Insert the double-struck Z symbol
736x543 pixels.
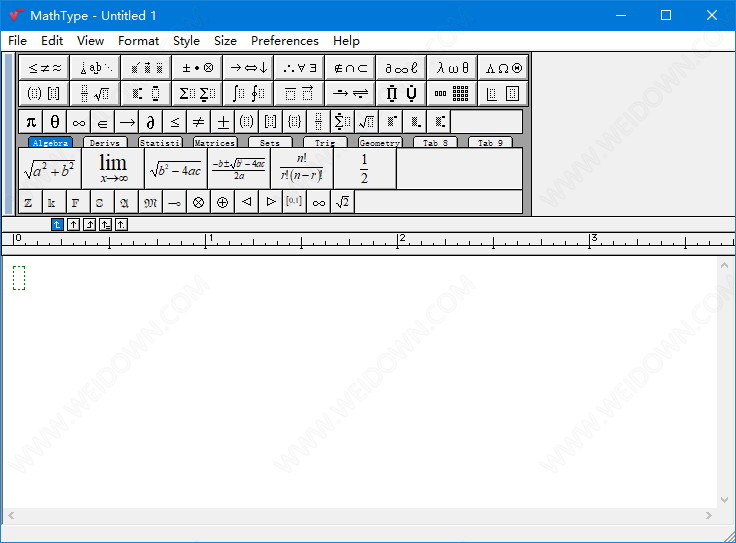pyautogui.click(x=31, y=202)
